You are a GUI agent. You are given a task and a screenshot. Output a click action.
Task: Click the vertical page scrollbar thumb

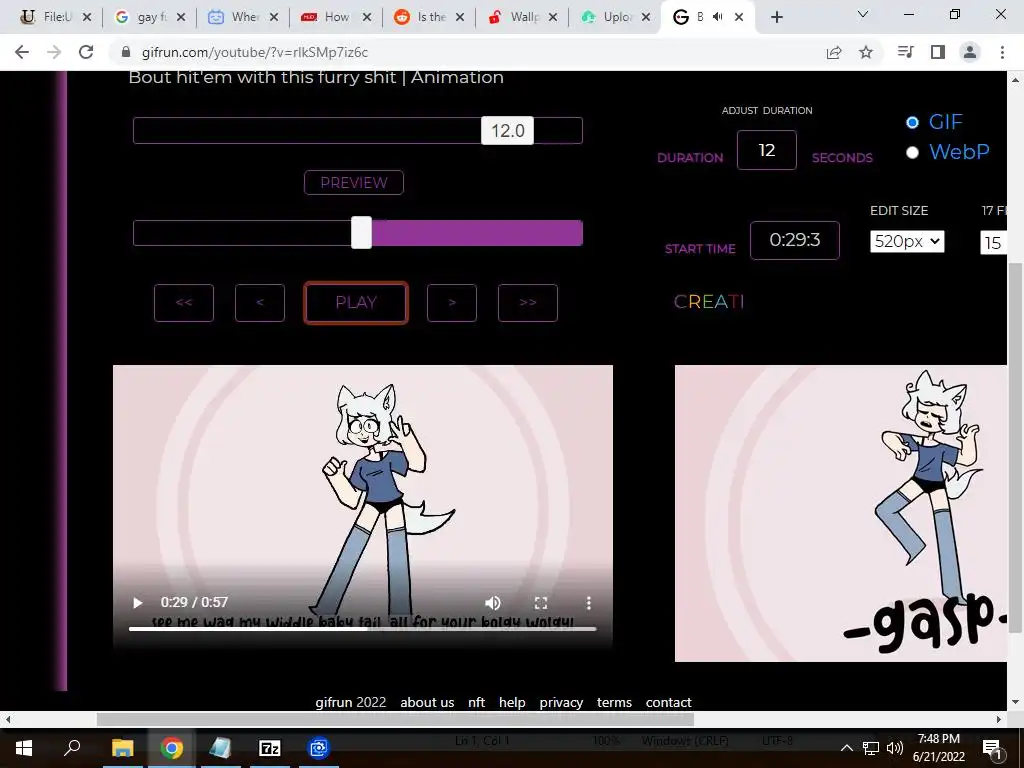(1015, 447)
